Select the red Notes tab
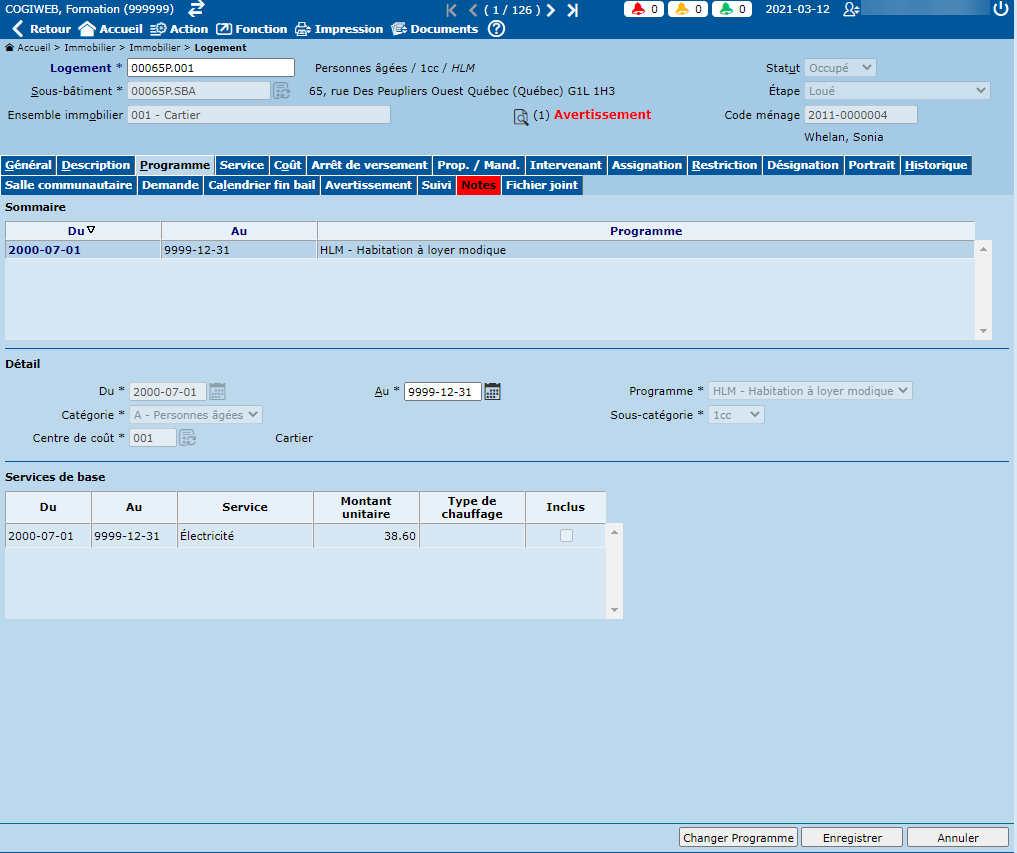 (479, 185)
